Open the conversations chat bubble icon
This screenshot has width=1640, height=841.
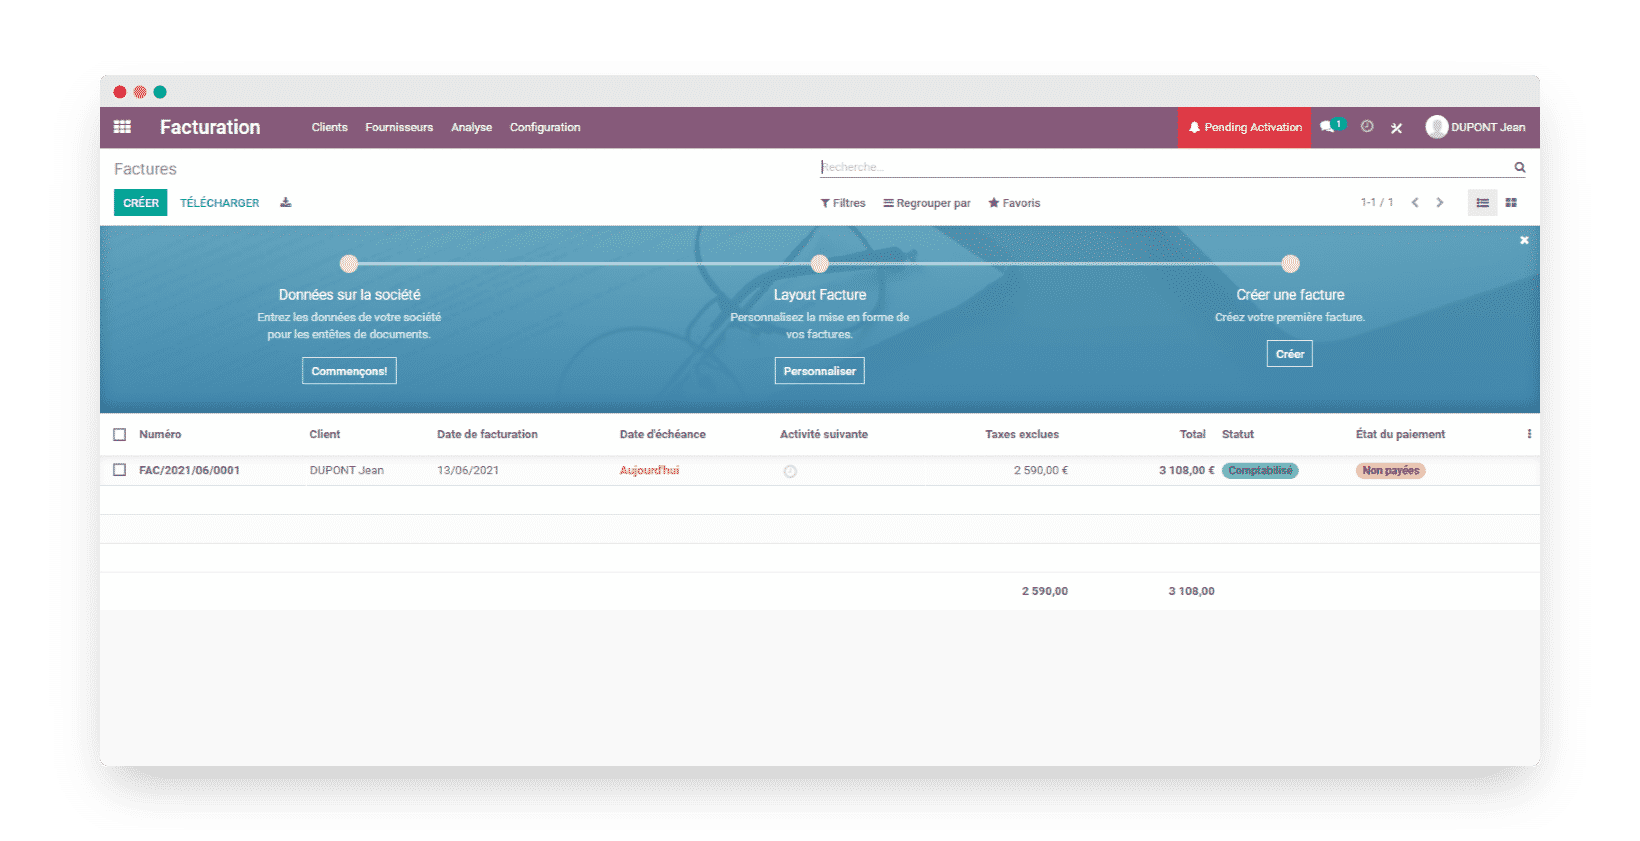pyautogui.click(x=1329, y=127)
